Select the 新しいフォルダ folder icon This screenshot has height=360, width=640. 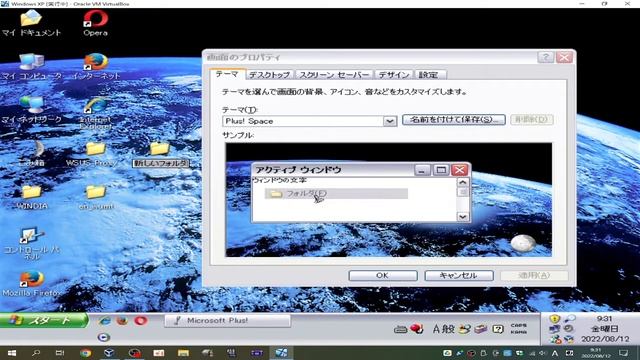[x=160, y=154]
